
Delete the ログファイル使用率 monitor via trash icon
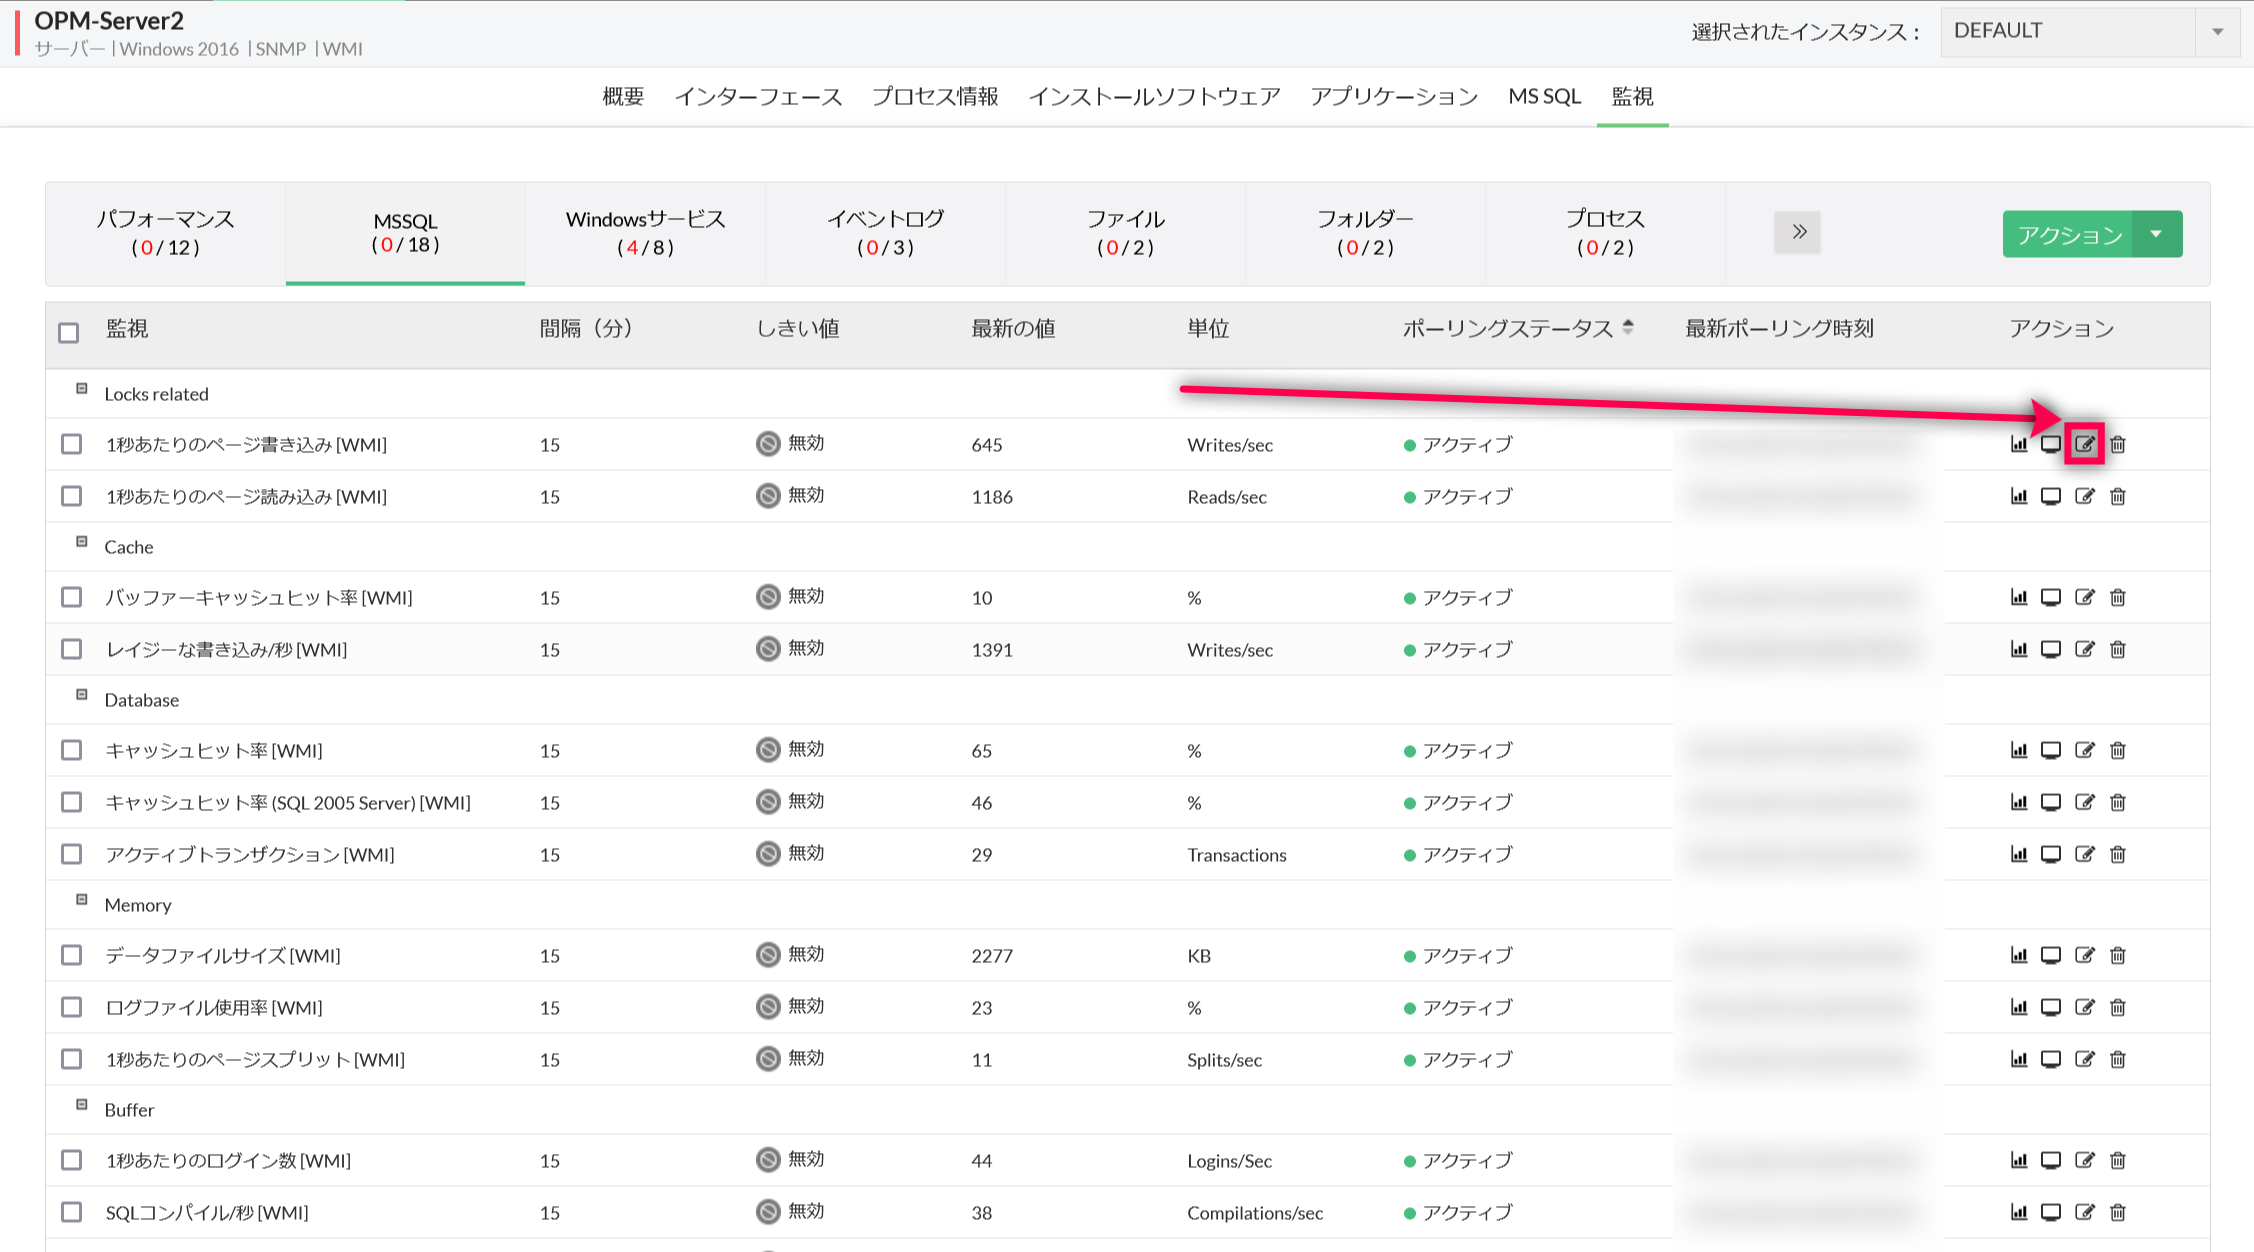tap(2117, 1007)
